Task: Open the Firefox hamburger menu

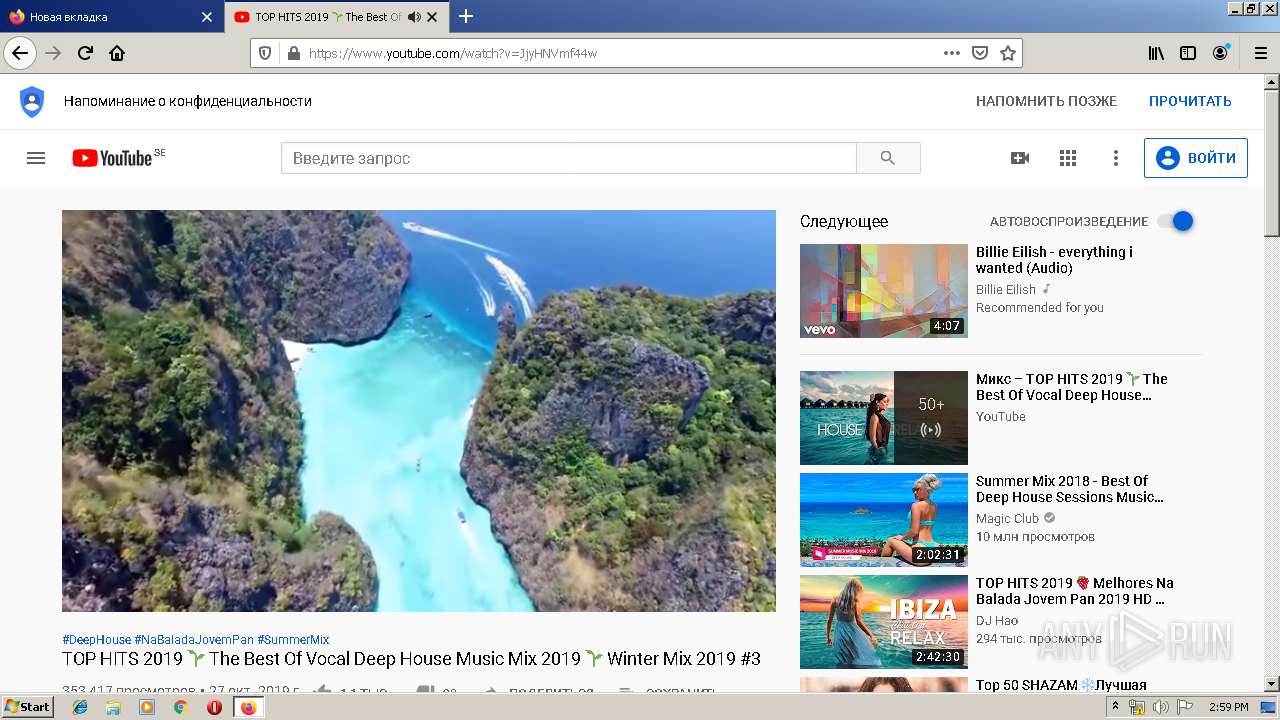Action: coord(1260,53)
